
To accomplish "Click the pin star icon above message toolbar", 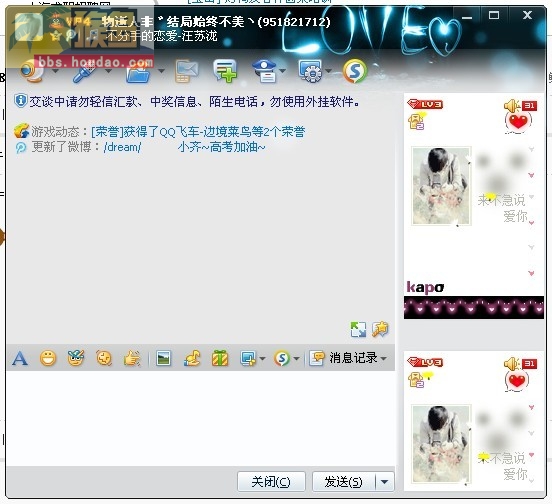I will pyautogui.click(x=380, y=329).
